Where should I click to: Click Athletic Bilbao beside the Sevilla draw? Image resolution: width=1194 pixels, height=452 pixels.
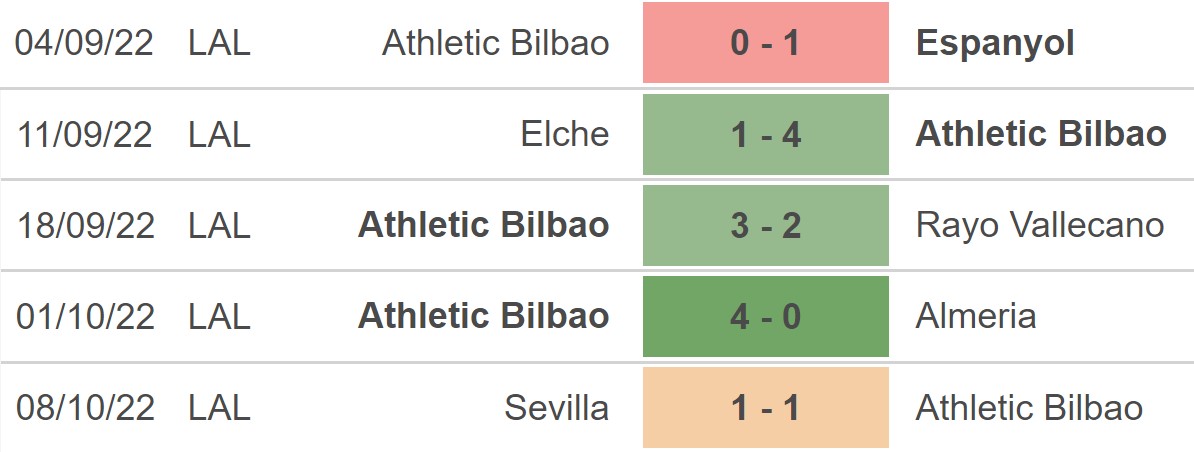[1029, 407]
